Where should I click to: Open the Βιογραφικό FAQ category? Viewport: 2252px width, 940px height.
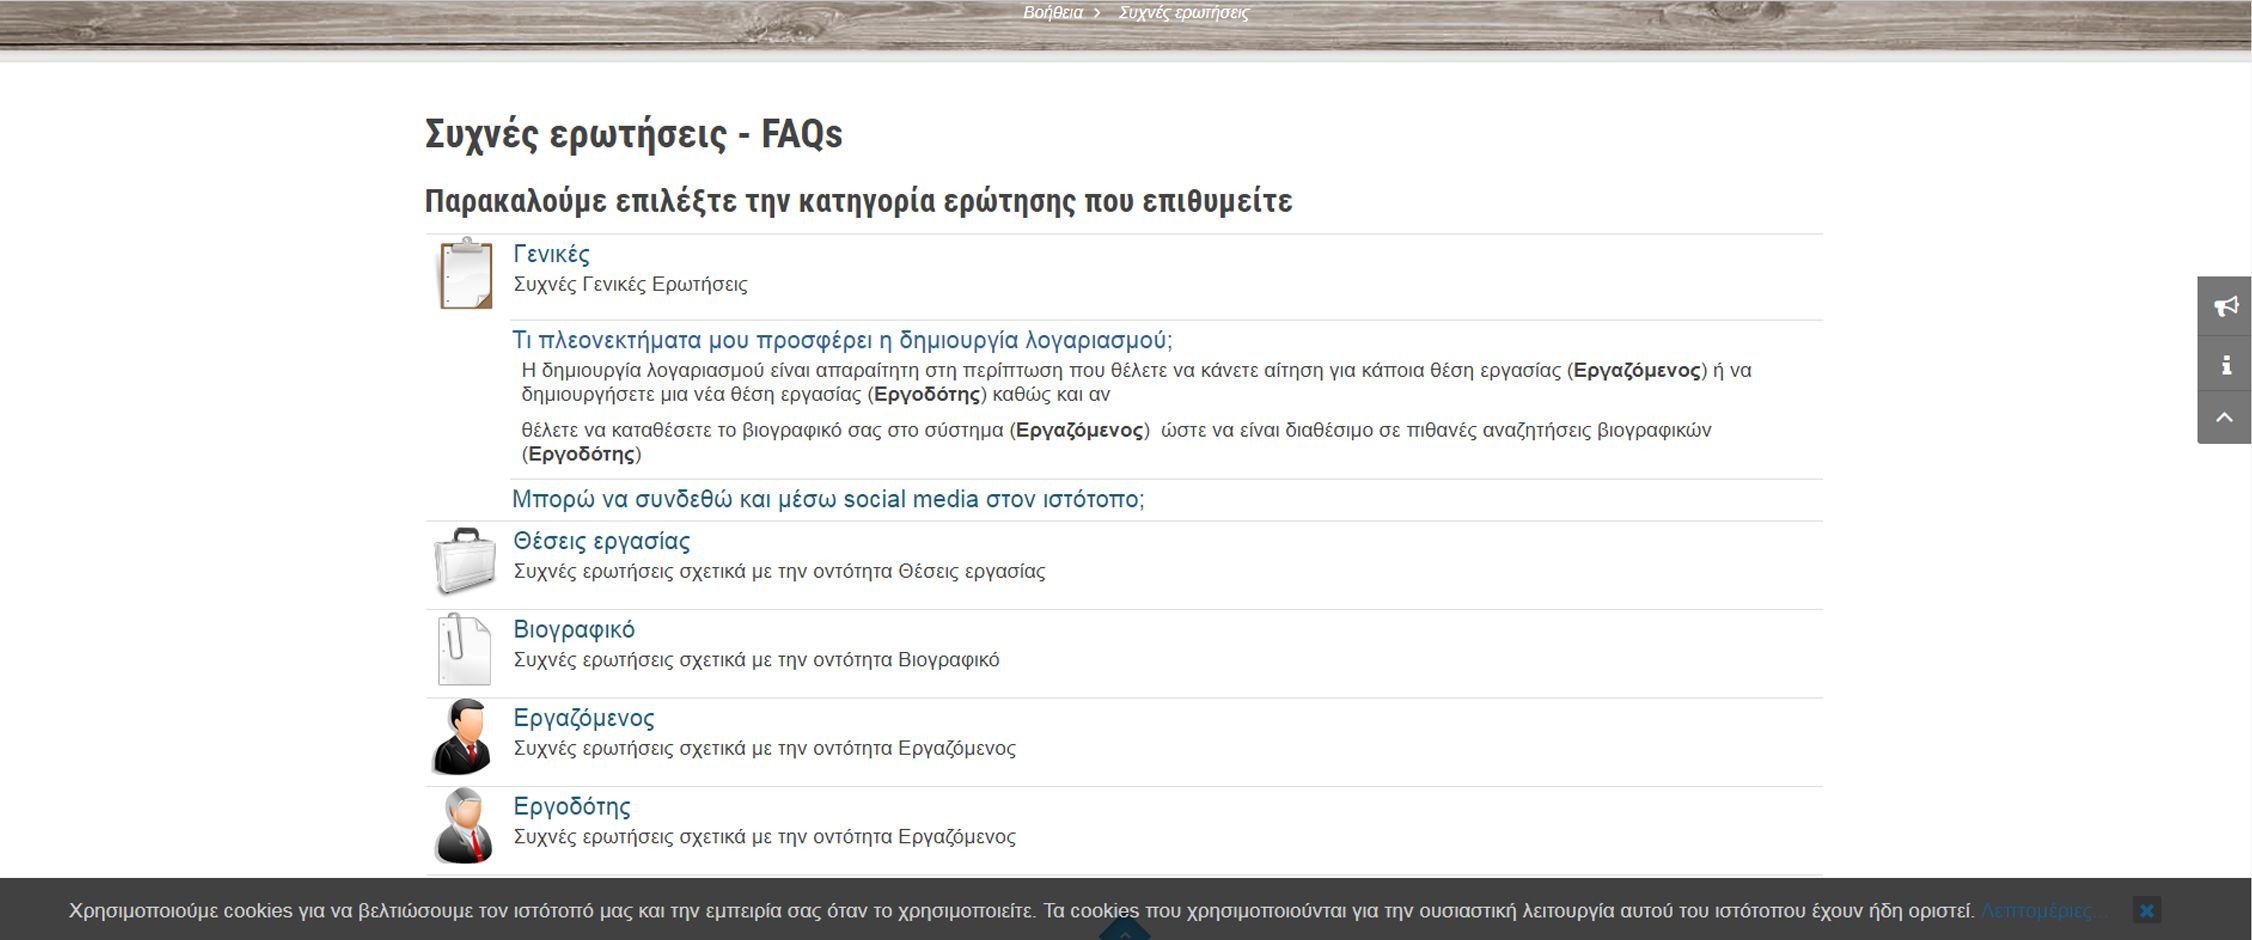[x=575, y=629]
